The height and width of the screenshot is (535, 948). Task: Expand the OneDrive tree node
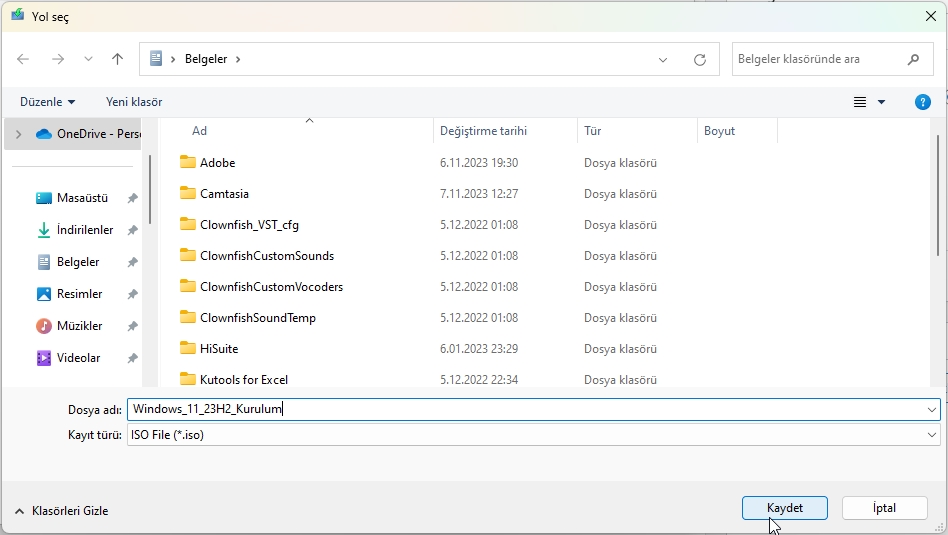click(18, 134)
